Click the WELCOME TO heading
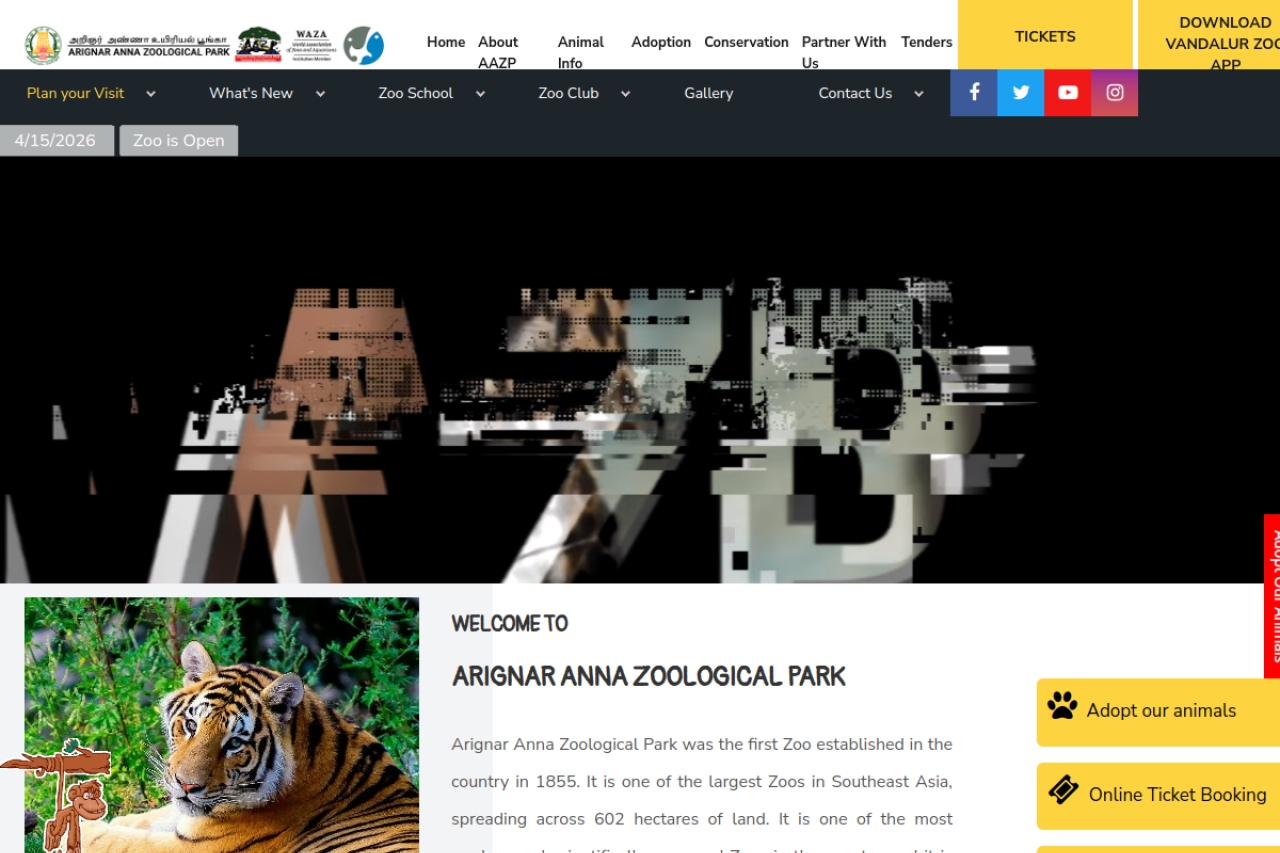Image resolution: width=1280 pixels, height=853 pixels. (510, 623)
